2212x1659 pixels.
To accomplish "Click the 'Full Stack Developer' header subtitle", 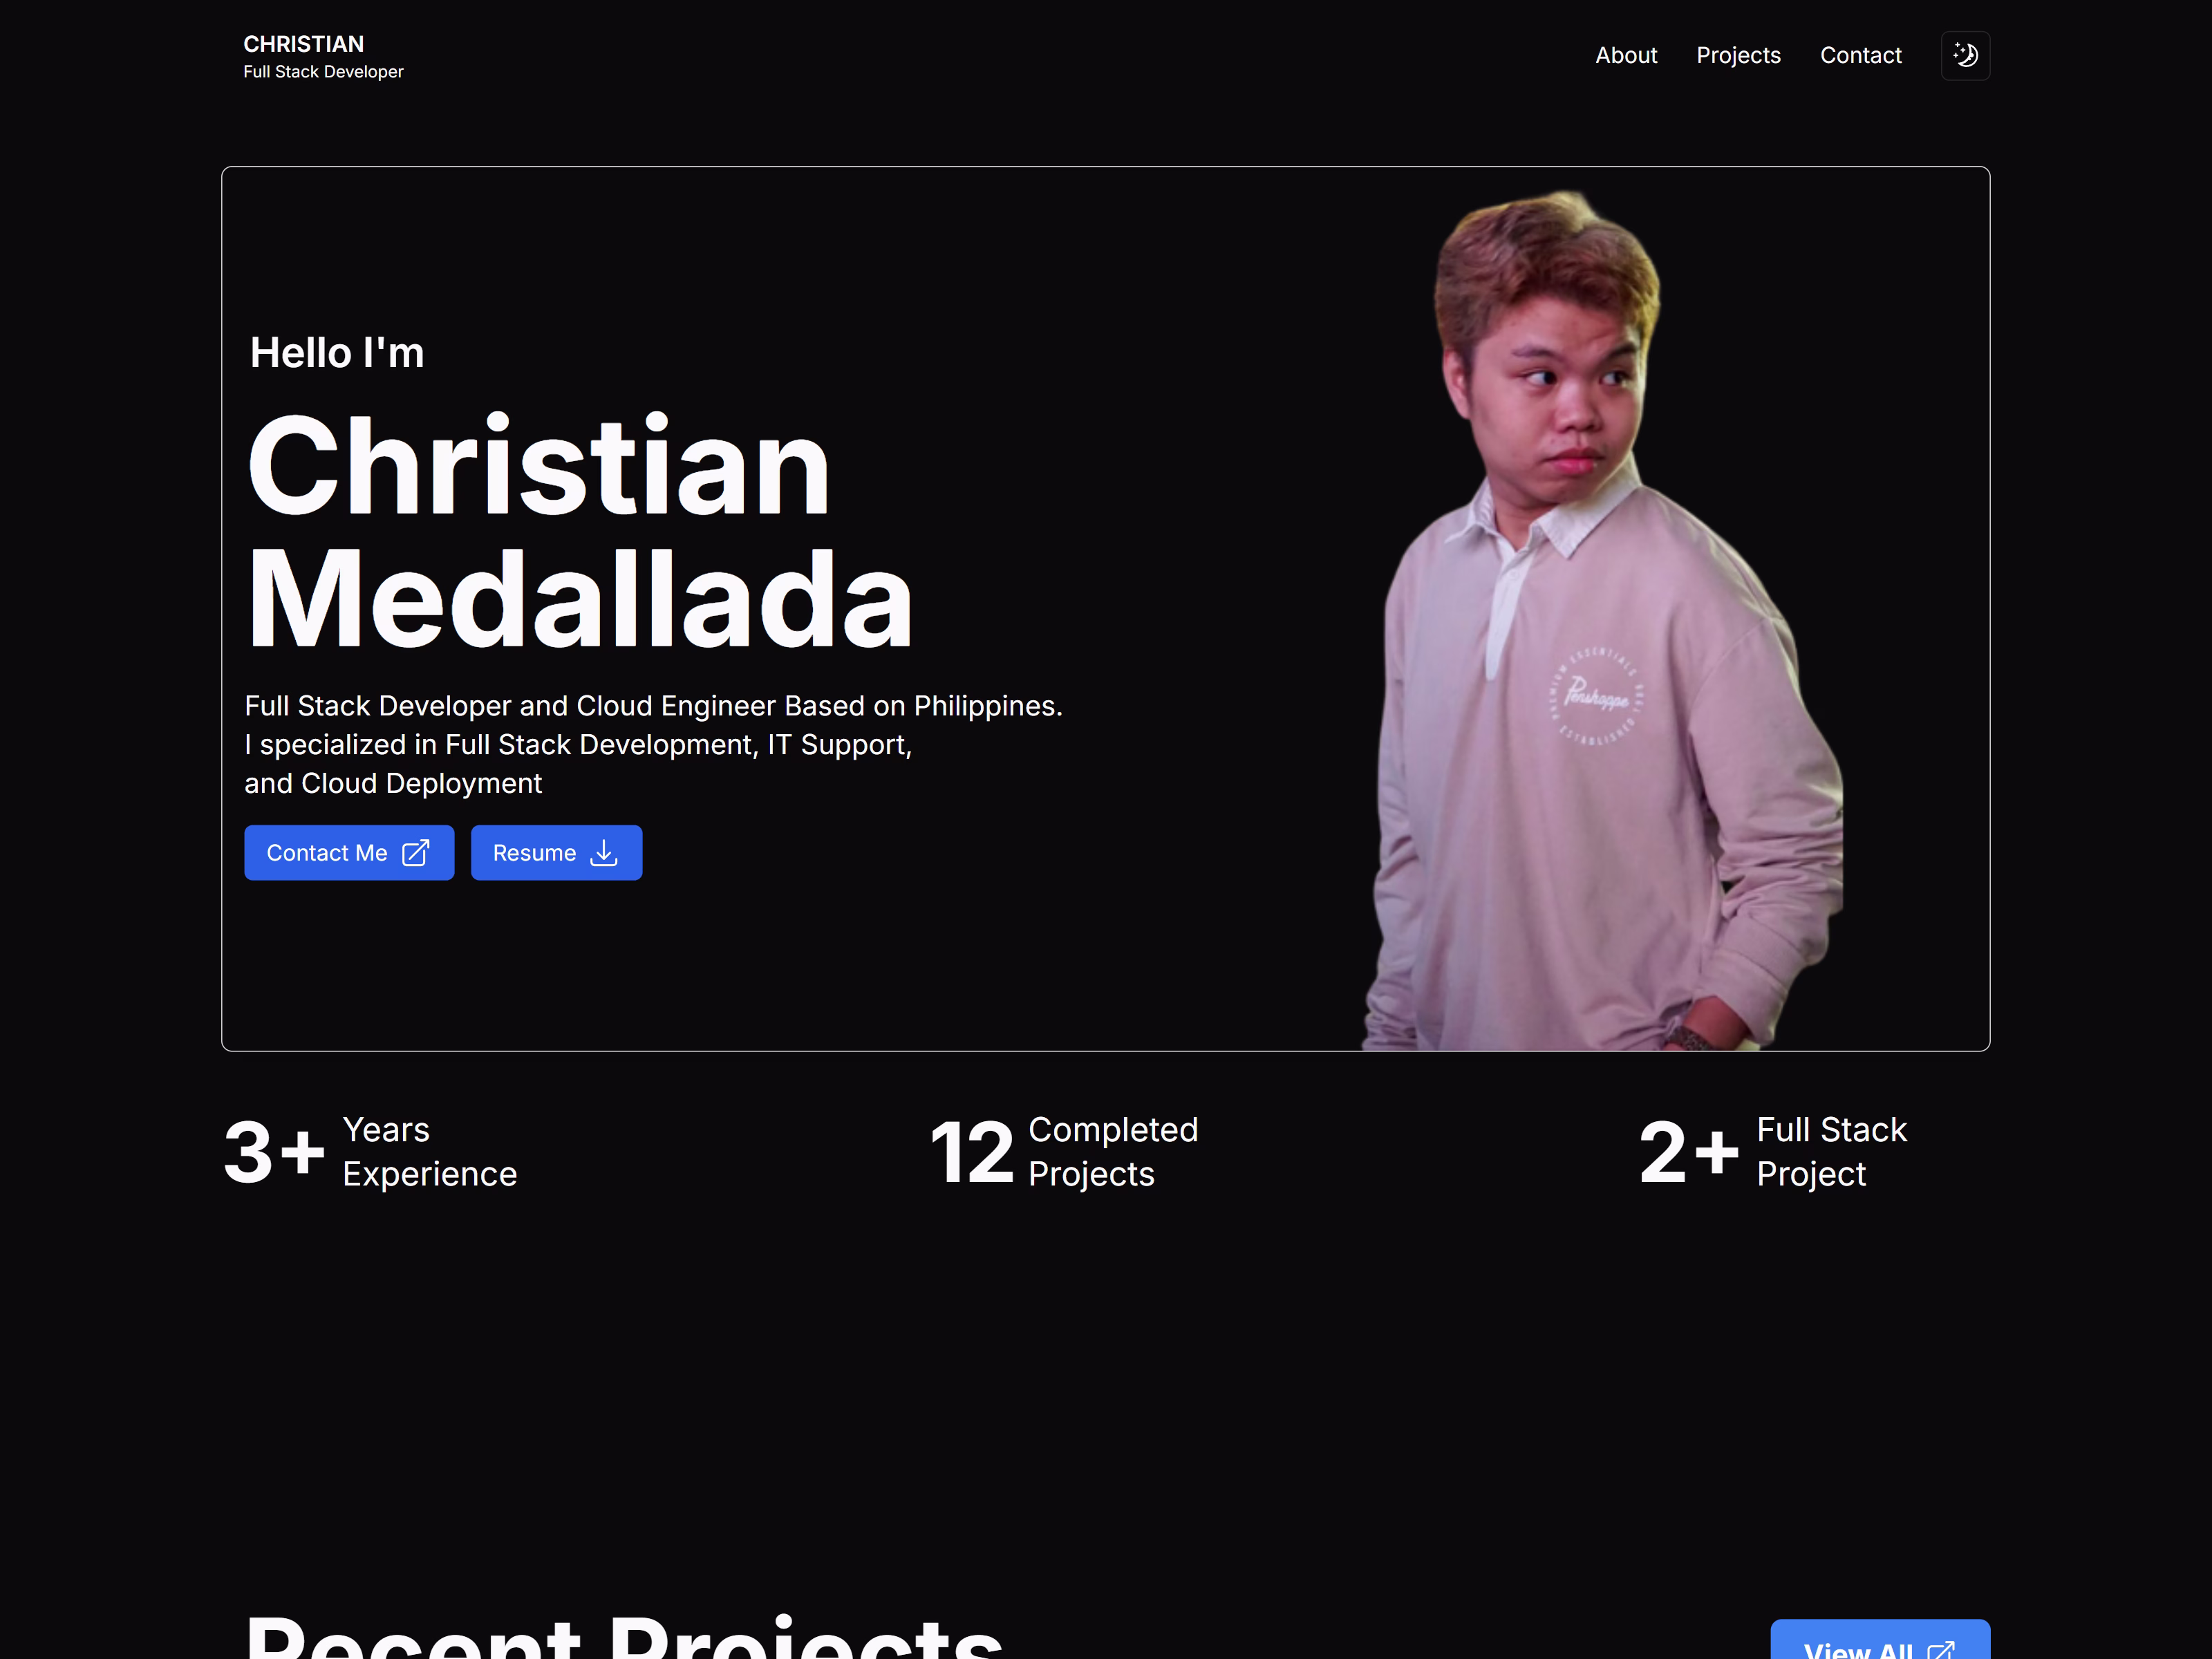I will [323, 72].
